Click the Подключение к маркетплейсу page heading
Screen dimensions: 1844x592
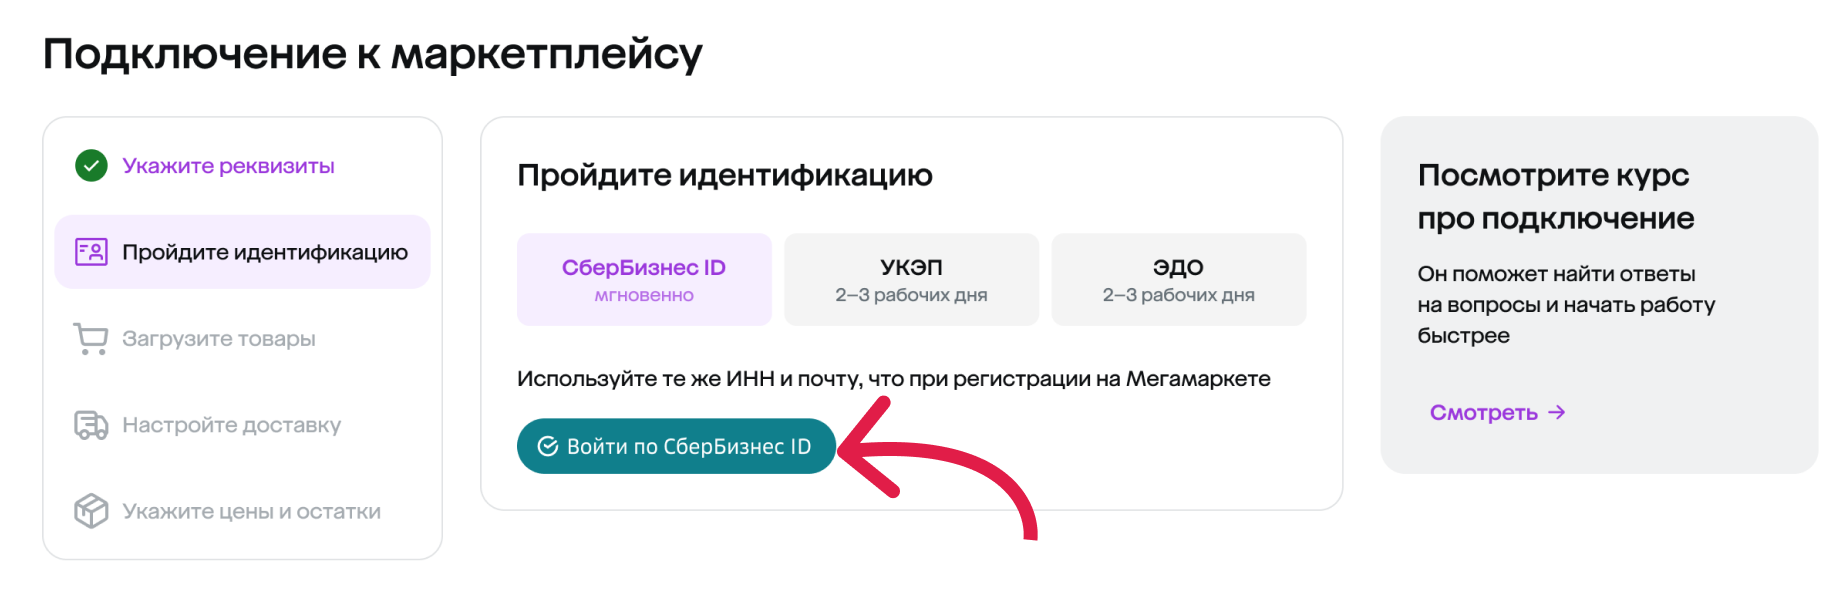(x=372, y=54)
